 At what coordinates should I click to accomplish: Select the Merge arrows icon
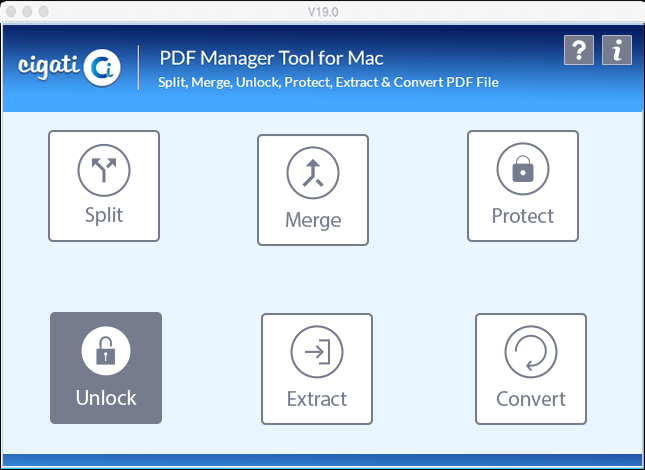point(313,173)
